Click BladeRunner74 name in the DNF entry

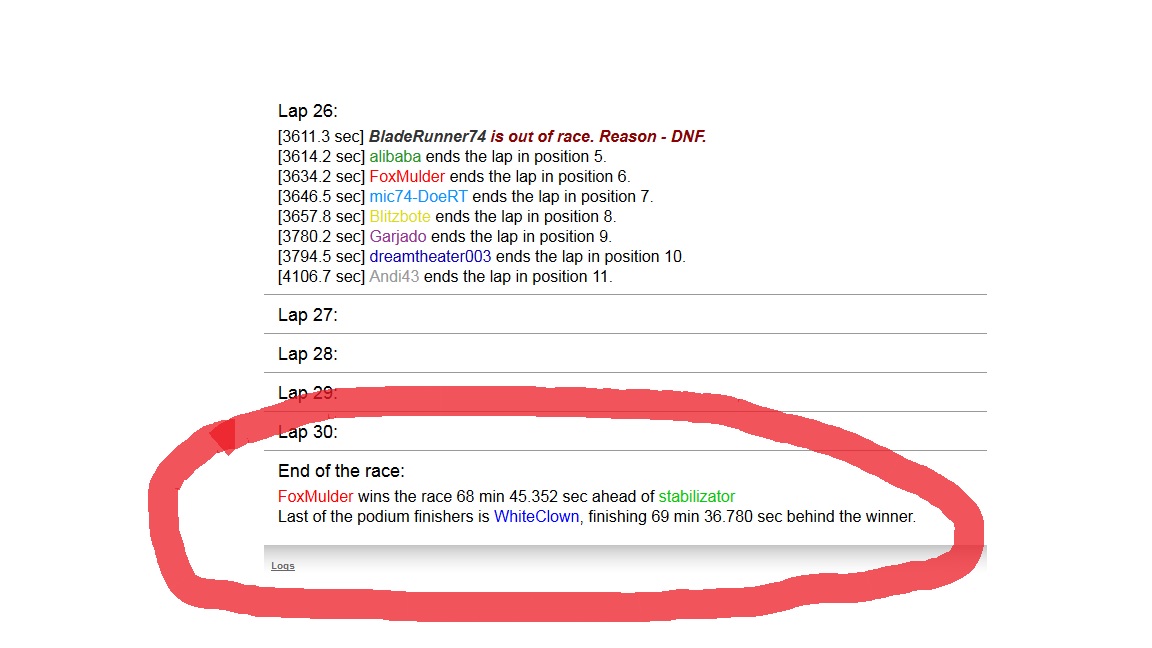[427, 136]
